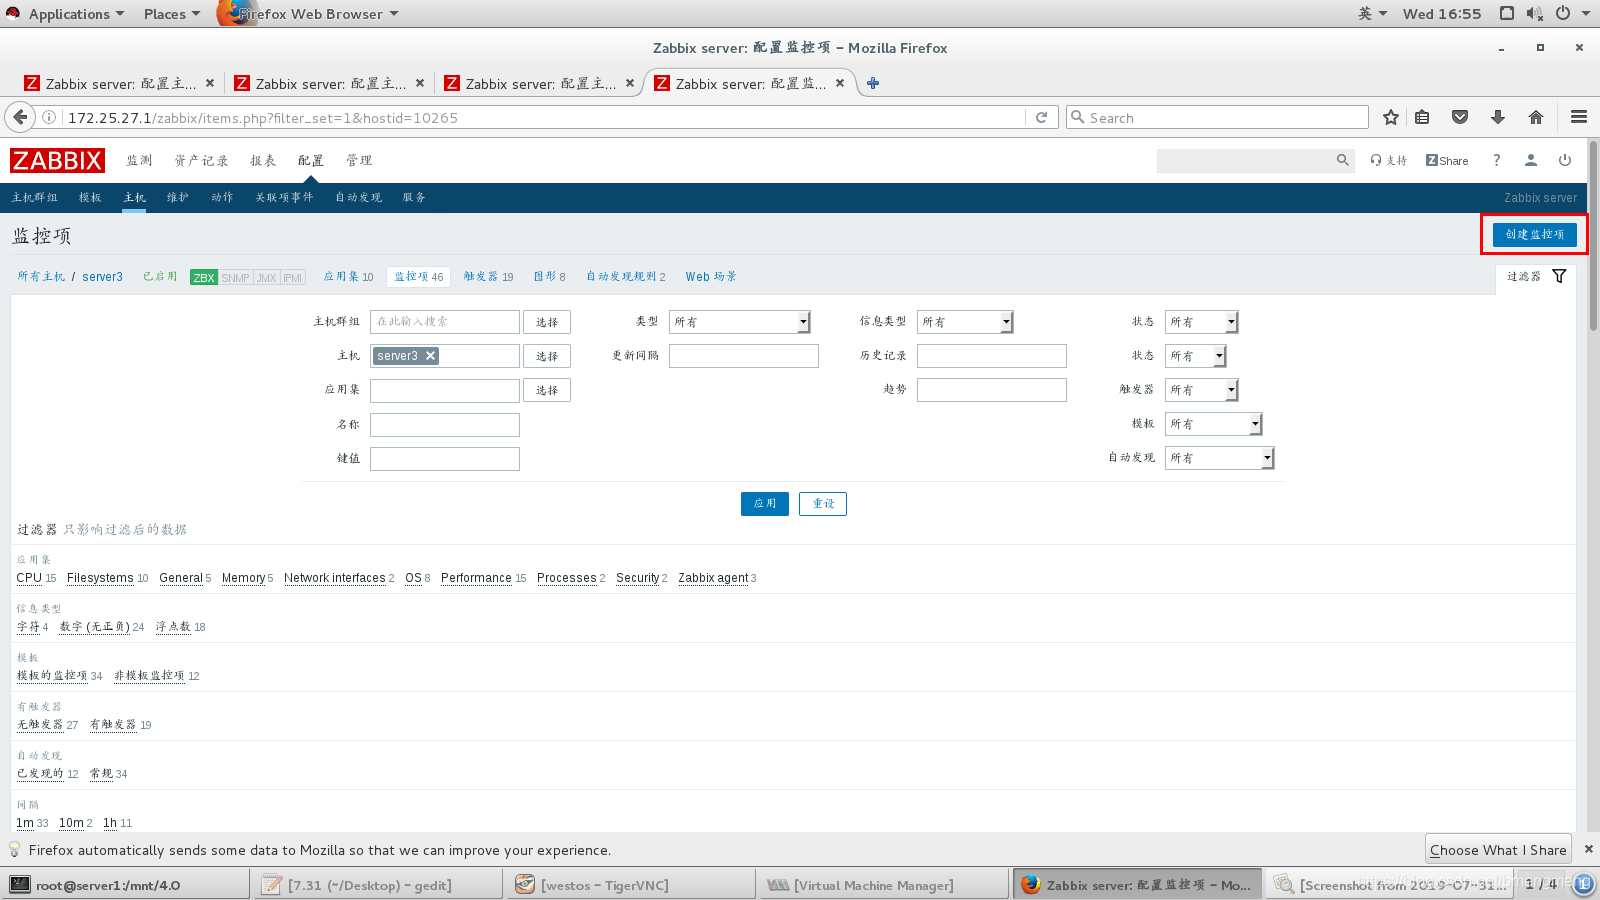The height and width of the screenshot is (900, 1600).
Task: Open the 自动发现 filter dropdown
Action: (x=1219, y=458)
